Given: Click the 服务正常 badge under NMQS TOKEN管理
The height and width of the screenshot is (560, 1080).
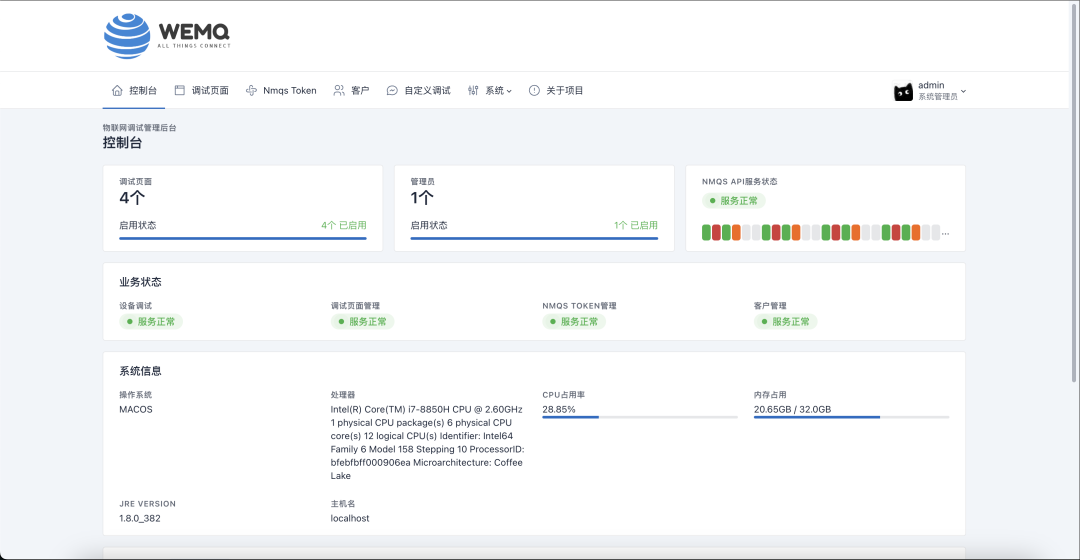Looking at the screenshot, I should [574, 322].
